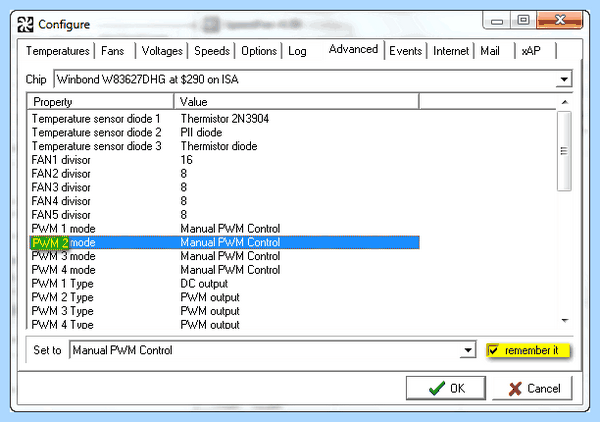
Task: Go to the Voltages tab
Action: click(162, 51)
